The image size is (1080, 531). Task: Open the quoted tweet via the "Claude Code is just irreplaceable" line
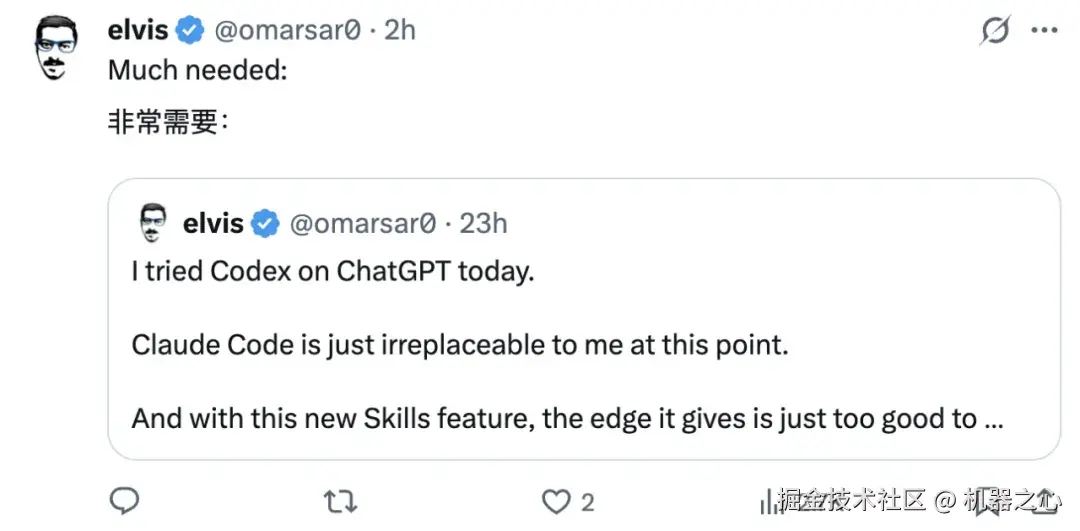click(460, 346)
